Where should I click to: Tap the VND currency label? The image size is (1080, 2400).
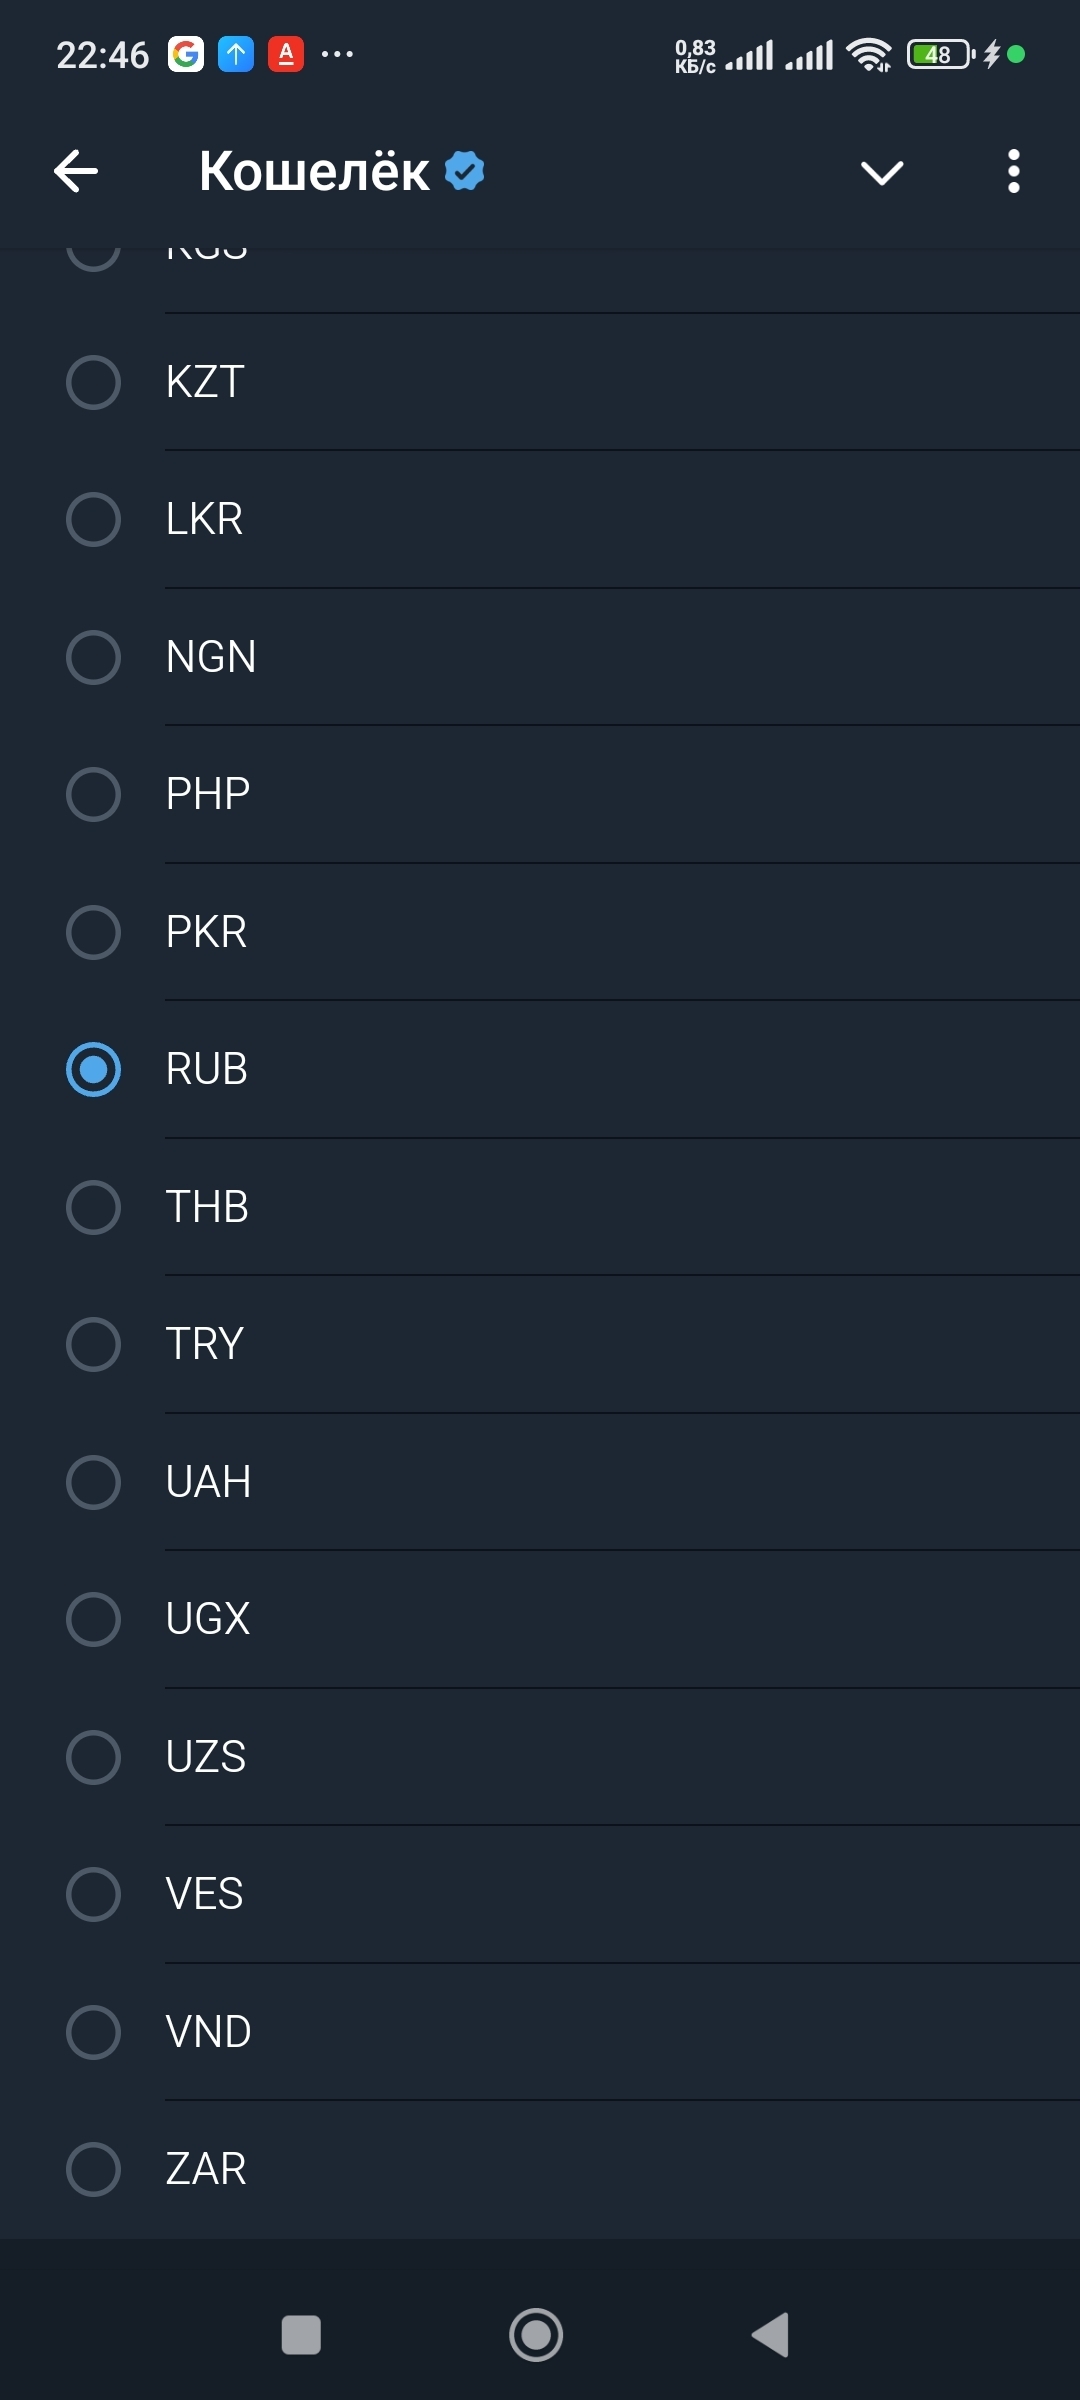pyautogui.click(x=209, y=2032)
